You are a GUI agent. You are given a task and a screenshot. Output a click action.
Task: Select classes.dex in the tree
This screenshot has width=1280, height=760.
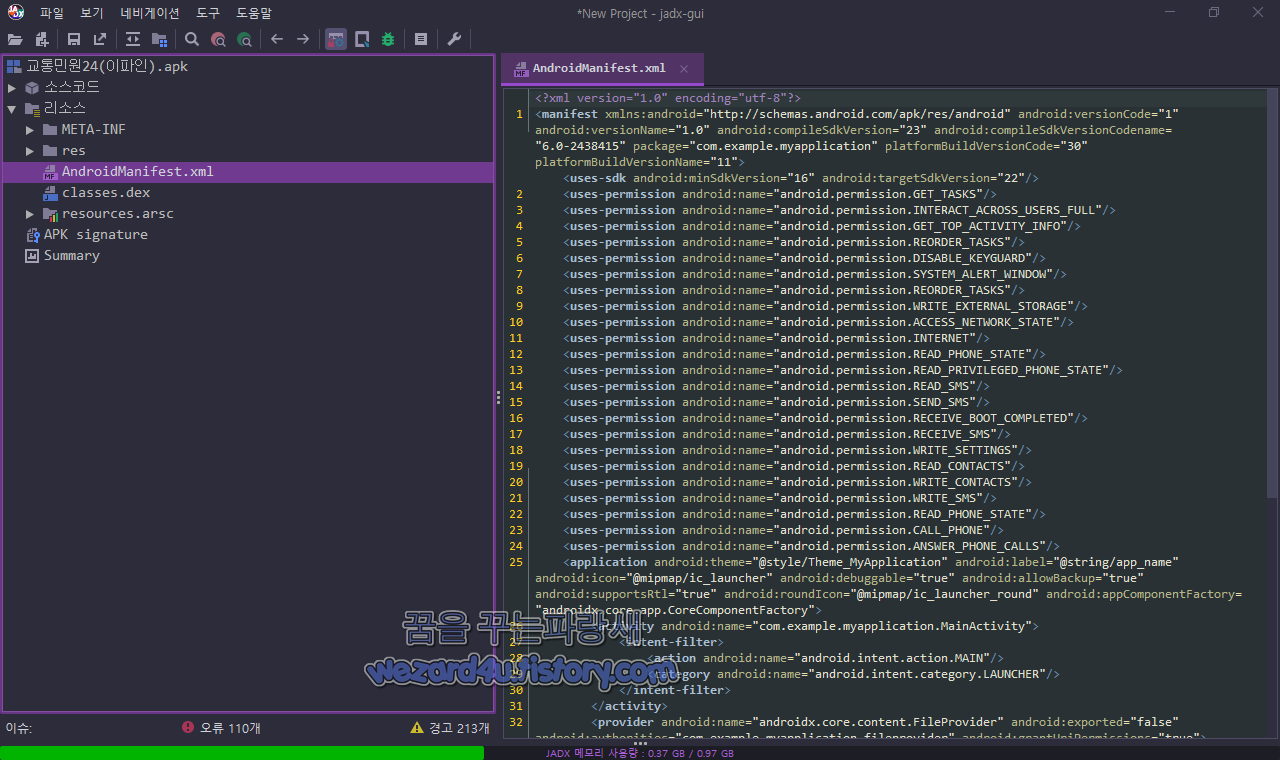(x=106, y=192)
